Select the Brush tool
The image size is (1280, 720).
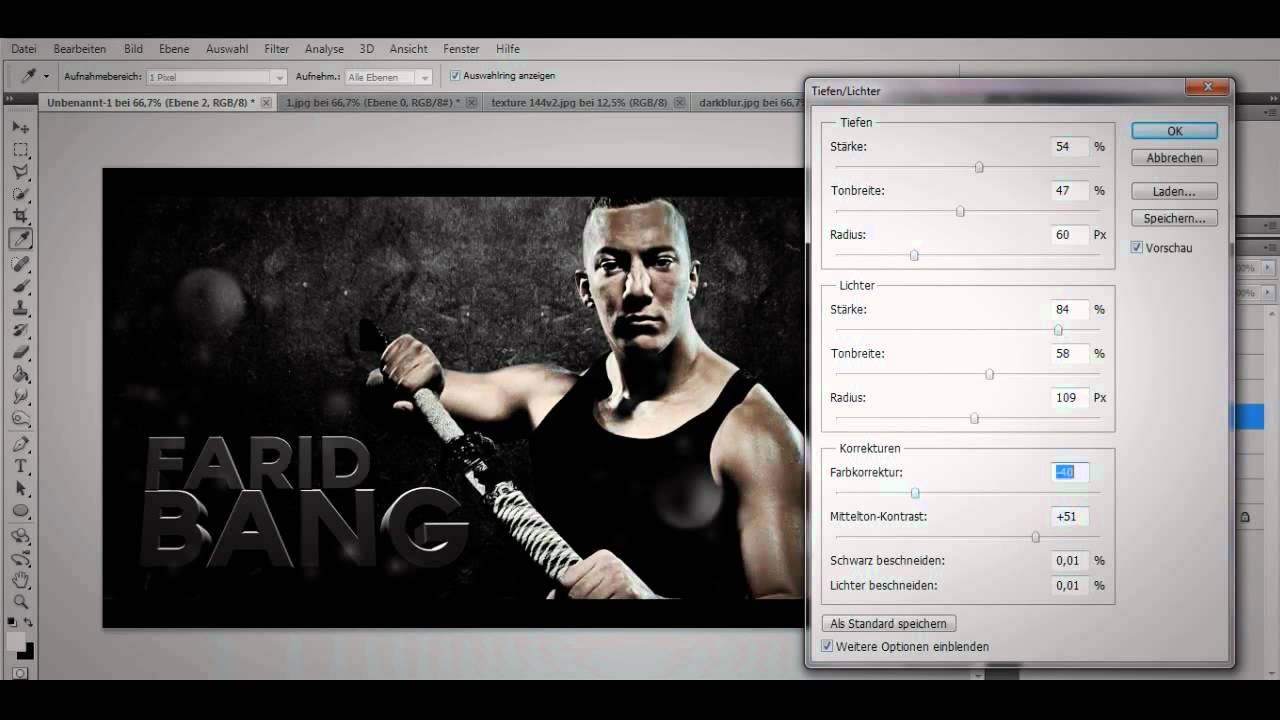pyautogui.click(x=20, y=286)
